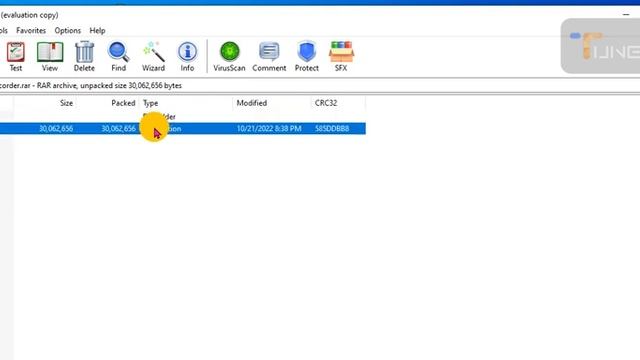The width and height of the screenshot is (640, 360).
Task: Click the SFX archive icon
Action: [x=341, y=57]
